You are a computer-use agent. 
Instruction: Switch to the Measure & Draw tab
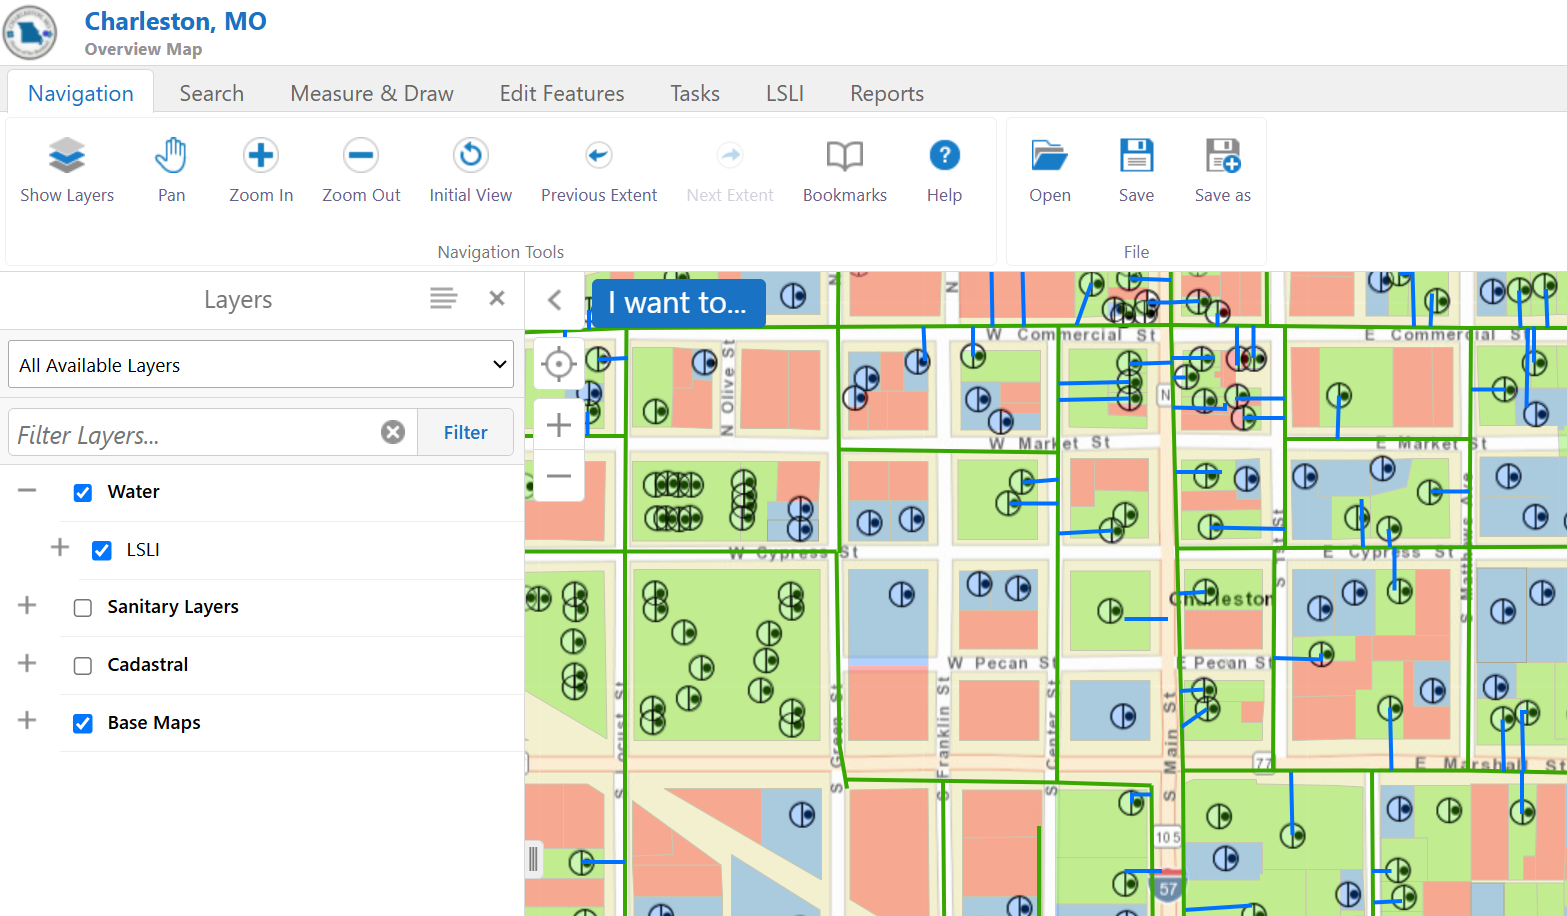click(371, 94)
